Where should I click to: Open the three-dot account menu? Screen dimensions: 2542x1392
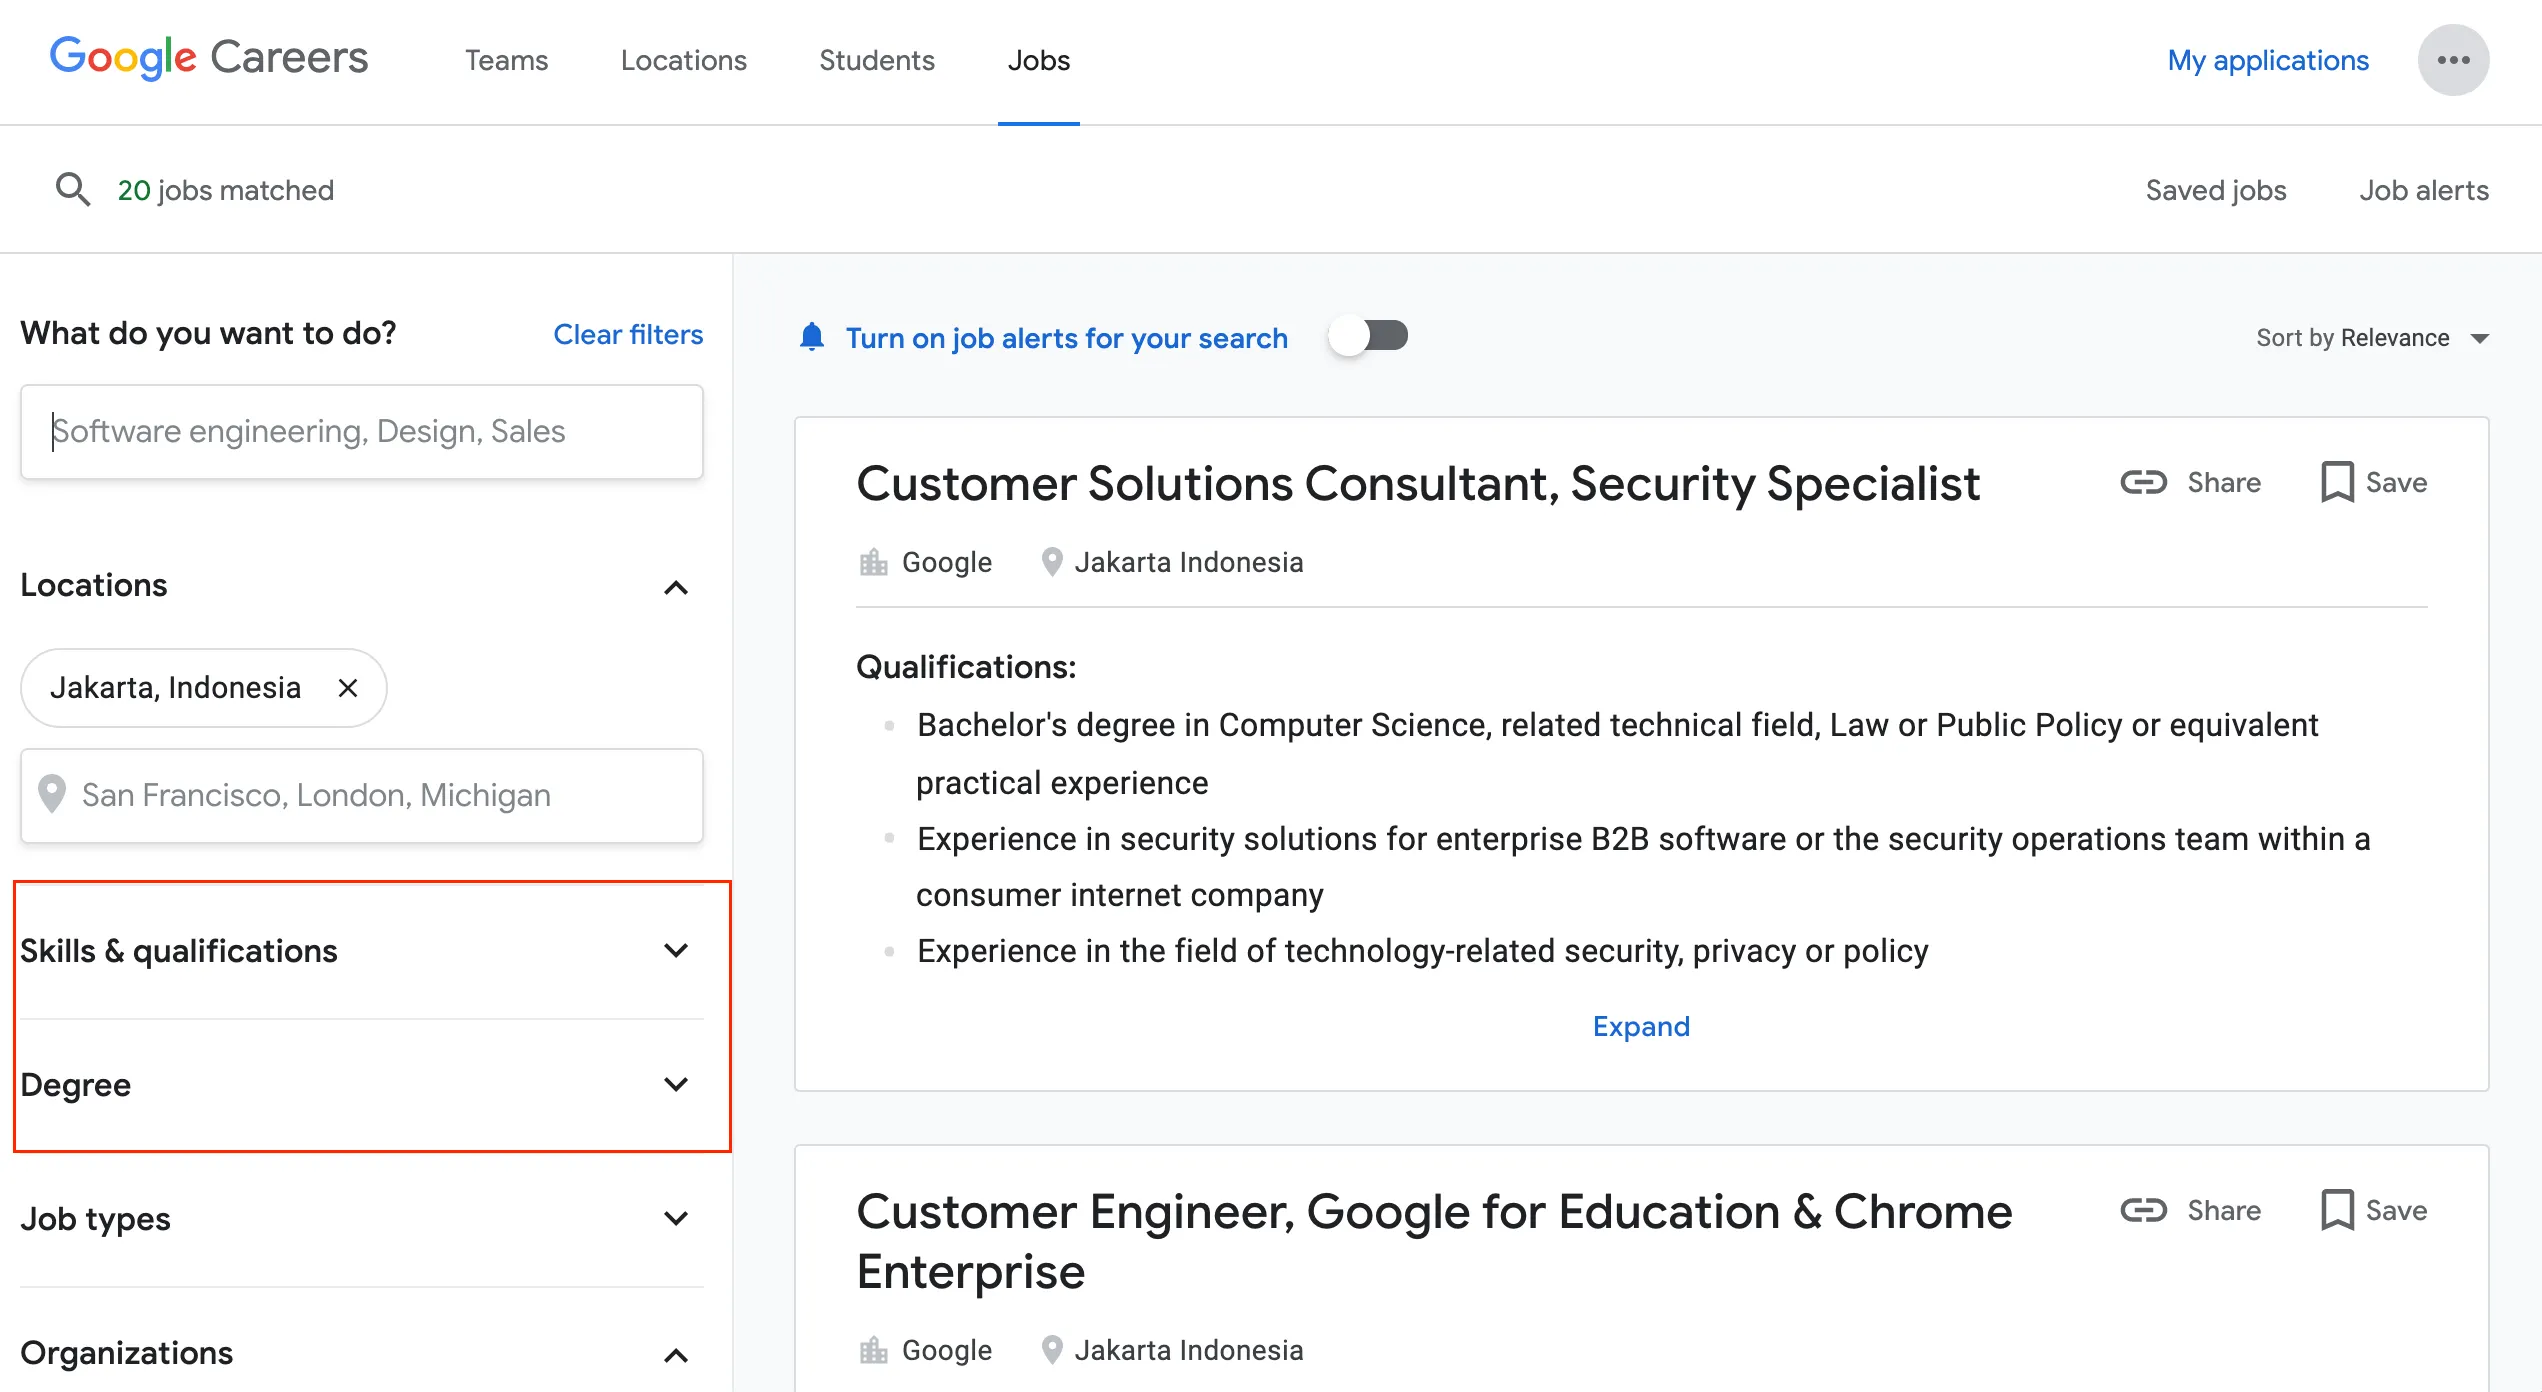click(2453, 60)
